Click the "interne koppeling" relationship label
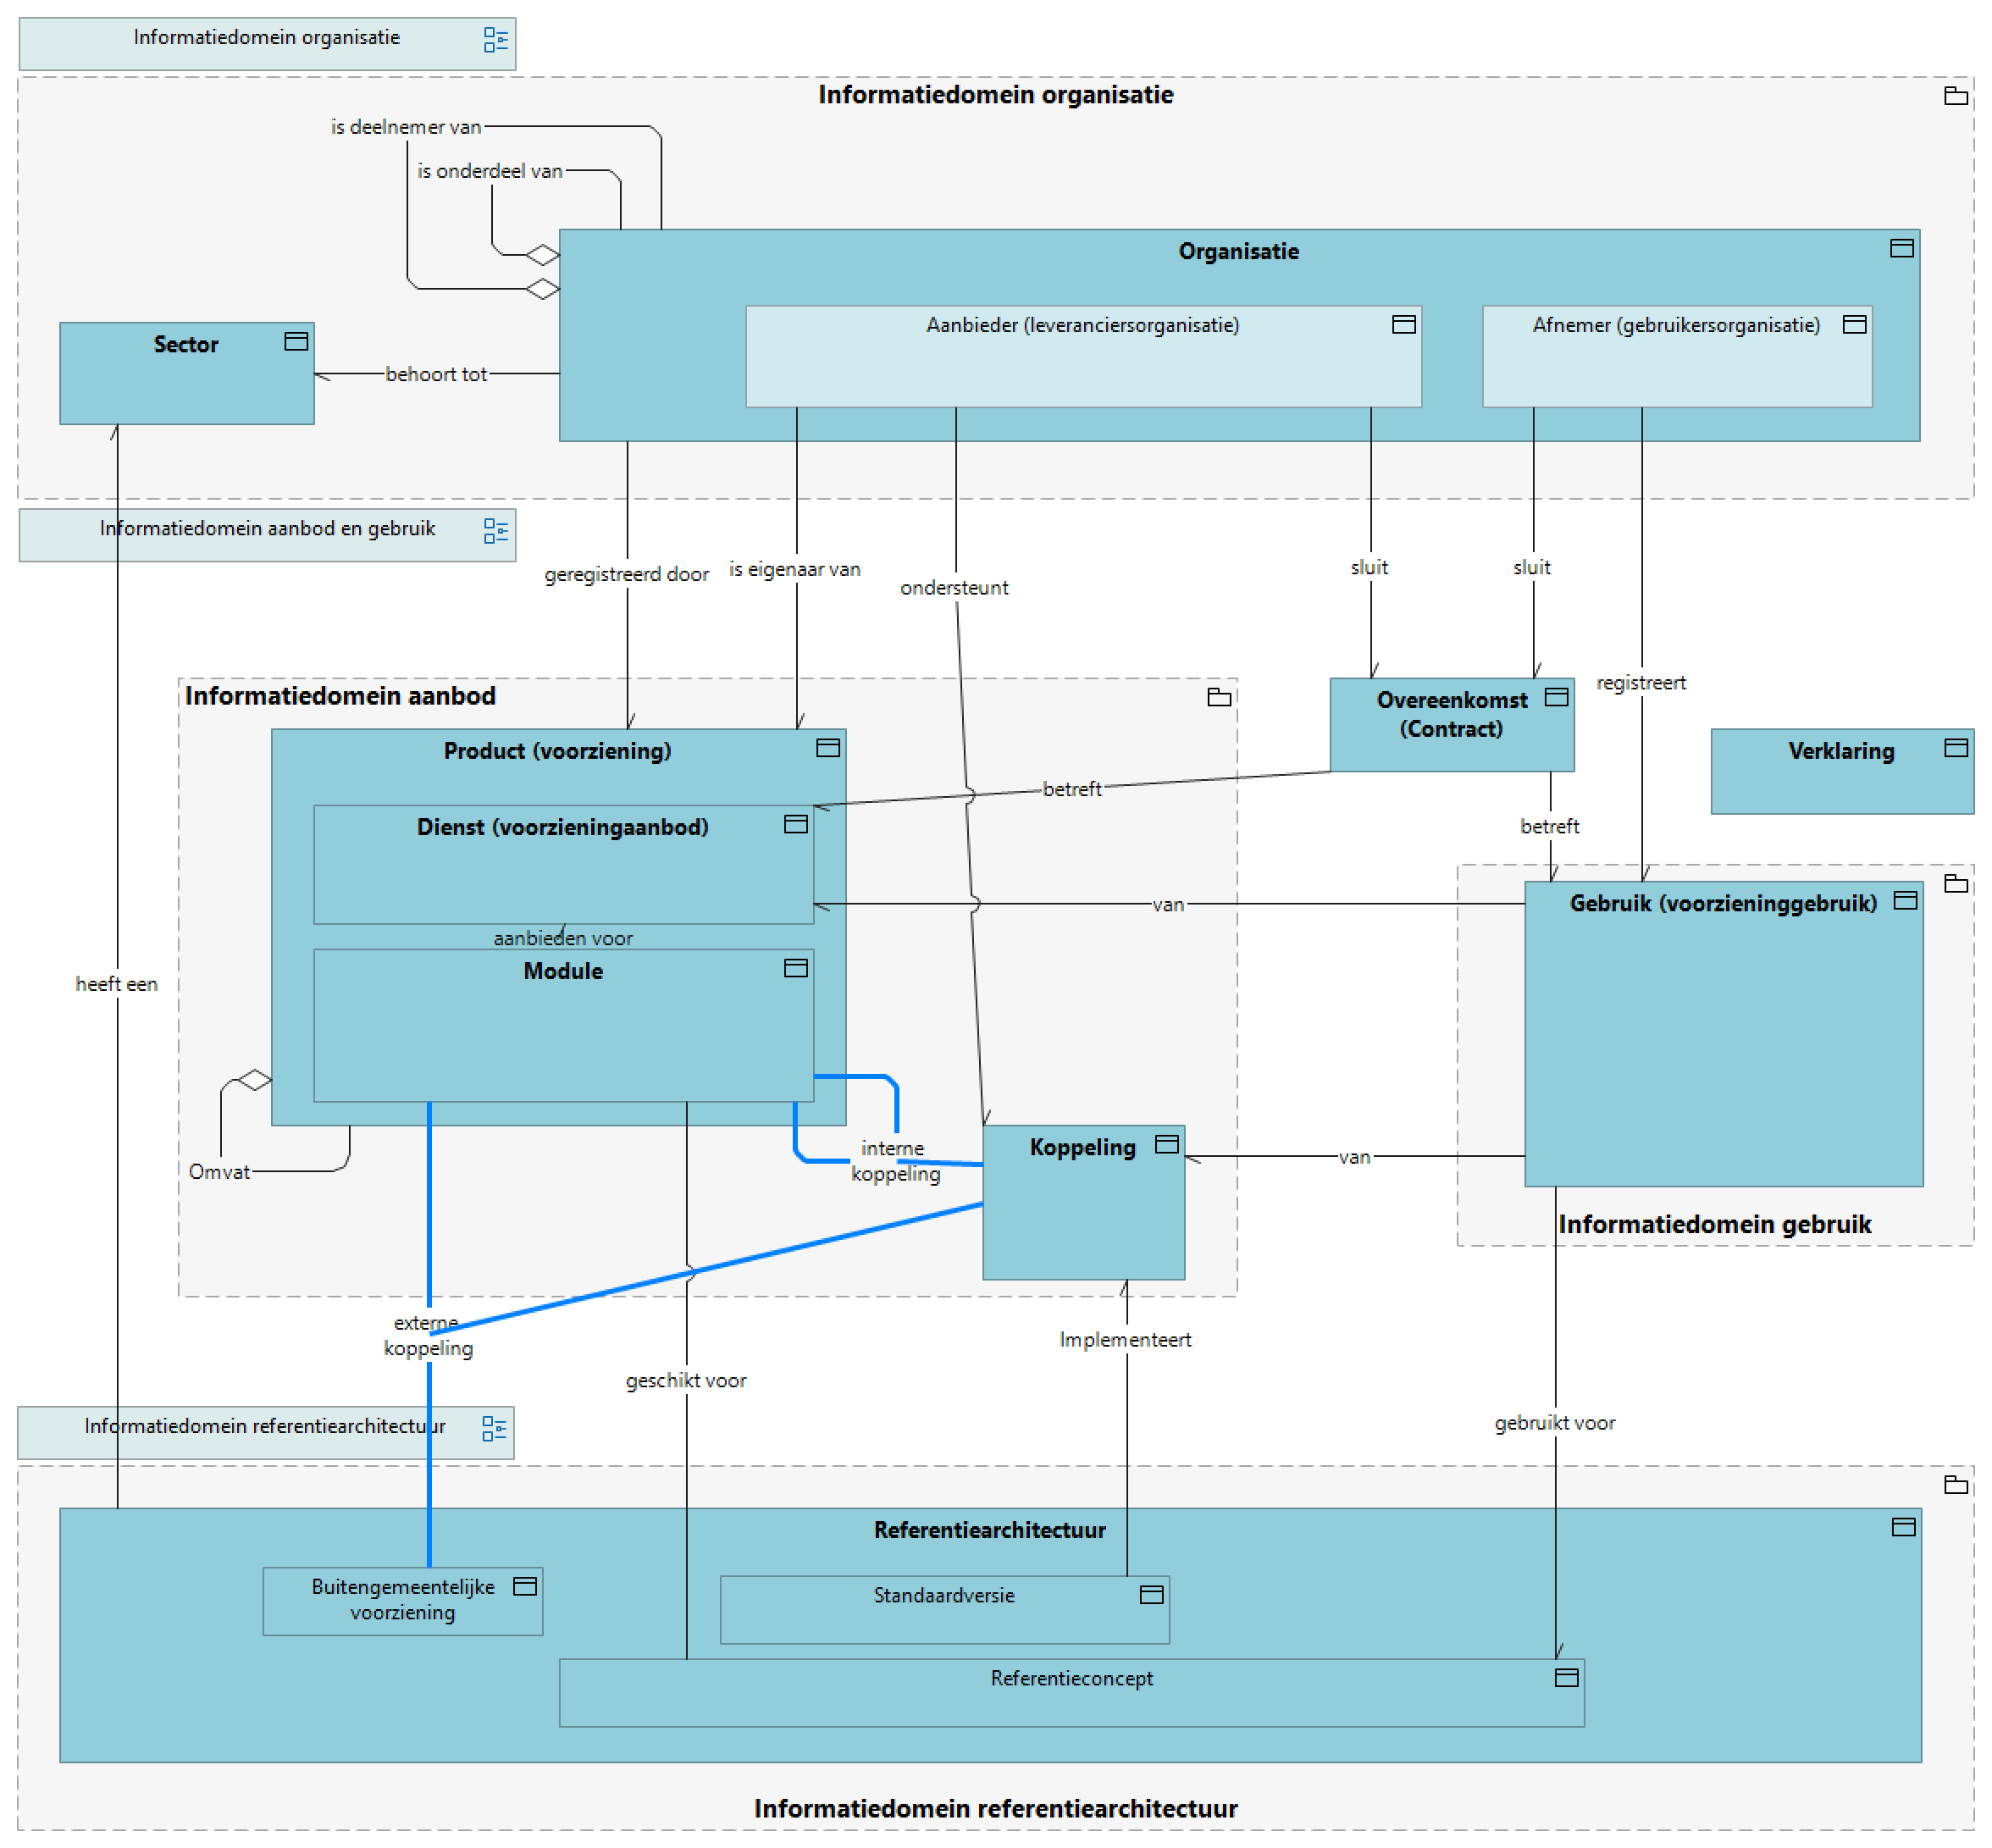The image size is (1992, 1848). (x=893, y=1160)
